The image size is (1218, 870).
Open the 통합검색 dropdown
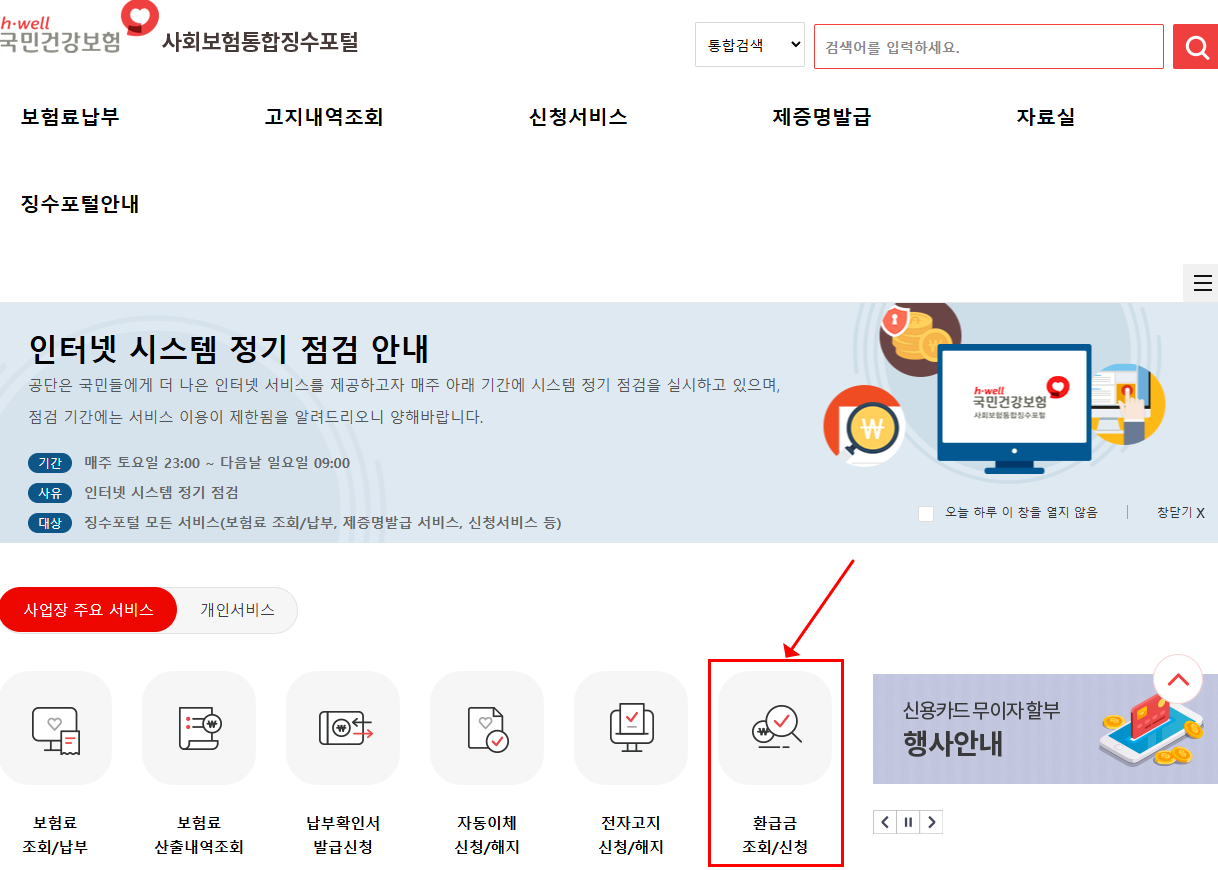pyautogui.click(x=749, y=45)
